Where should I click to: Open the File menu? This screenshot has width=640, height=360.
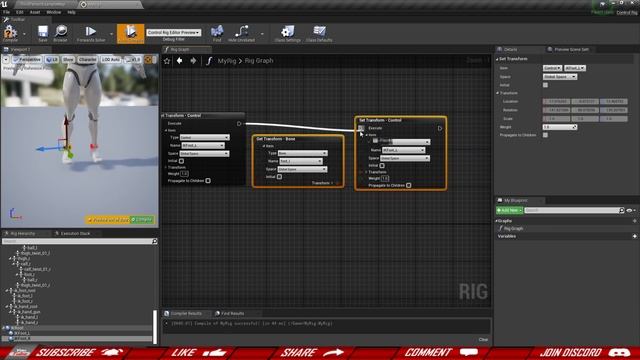pos(7,12)
